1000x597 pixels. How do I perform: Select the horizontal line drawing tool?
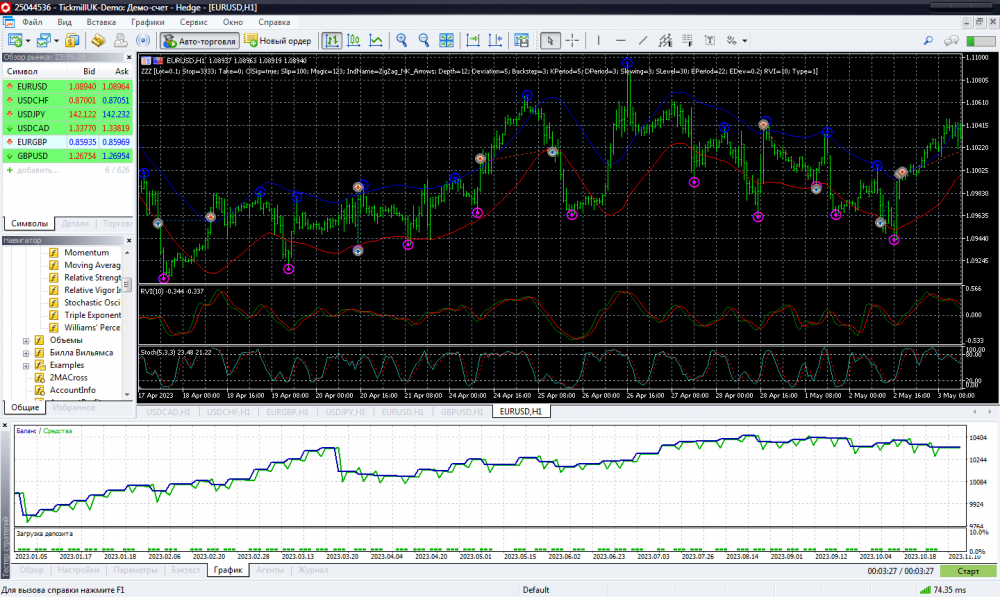pos(620,41)
